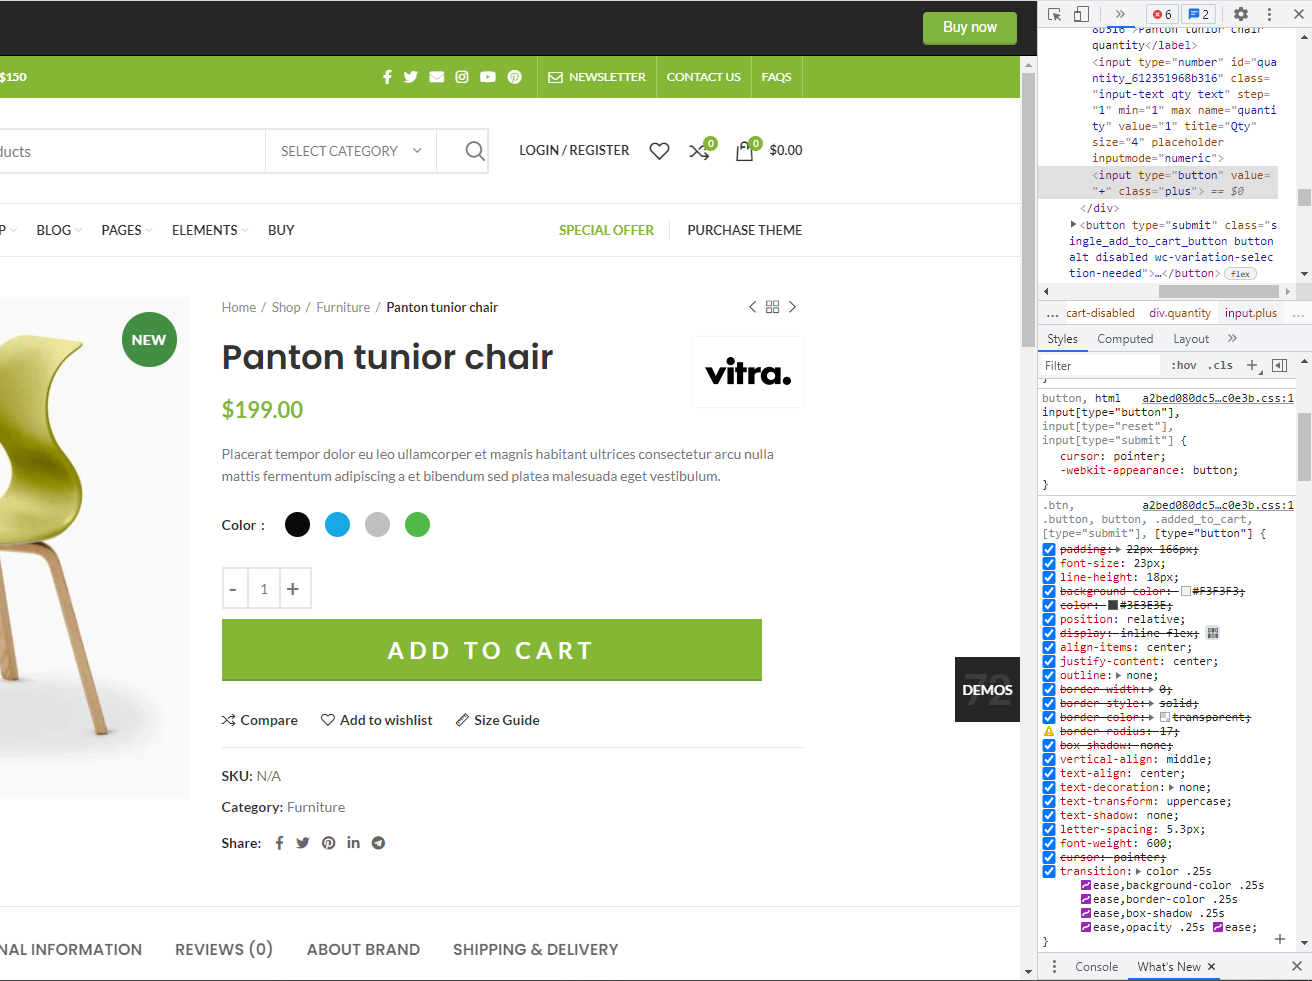Click the green Buy now button
1312x981 pixels.
969,28
